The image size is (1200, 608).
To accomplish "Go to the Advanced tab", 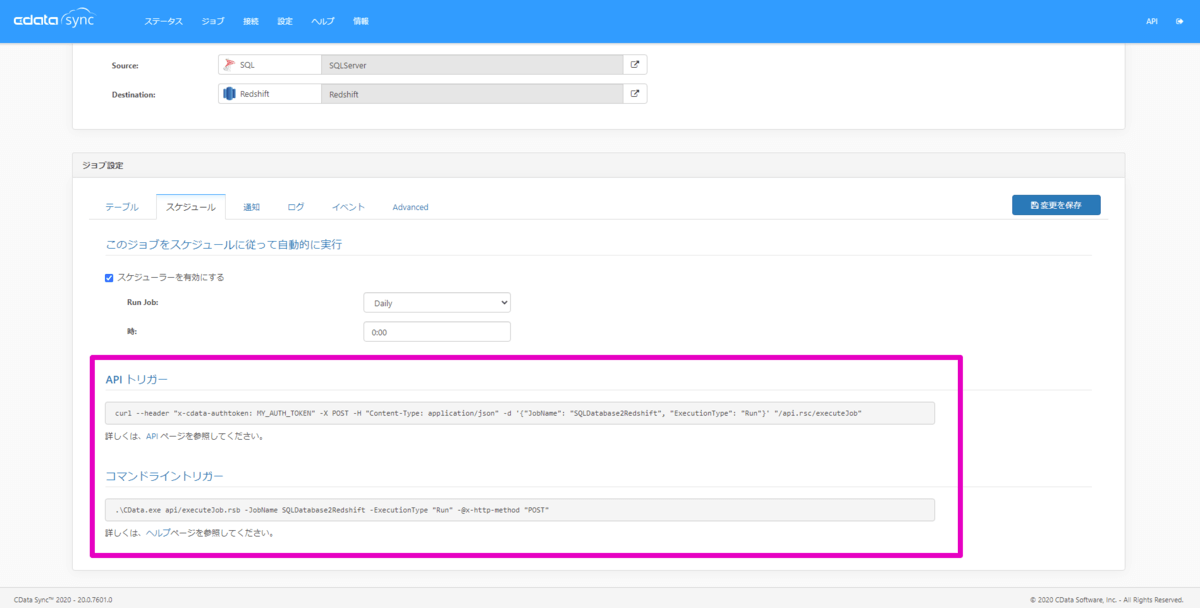I will 410,207.
